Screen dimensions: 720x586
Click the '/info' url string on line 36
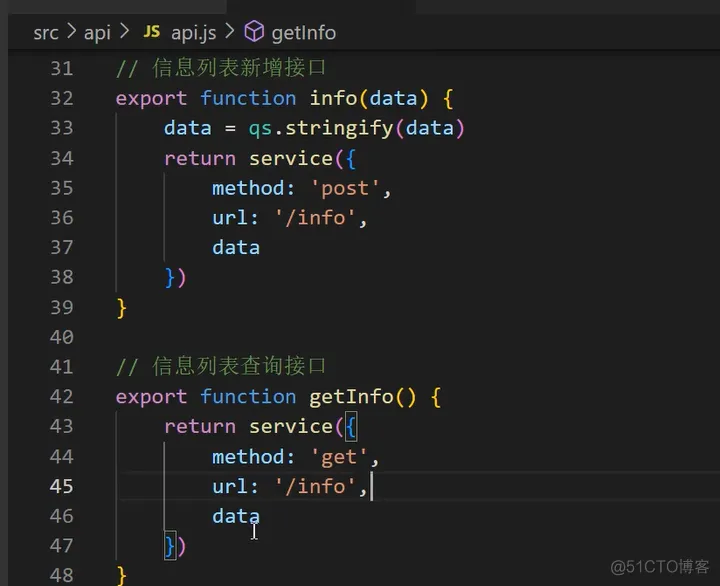pos(315,218)
